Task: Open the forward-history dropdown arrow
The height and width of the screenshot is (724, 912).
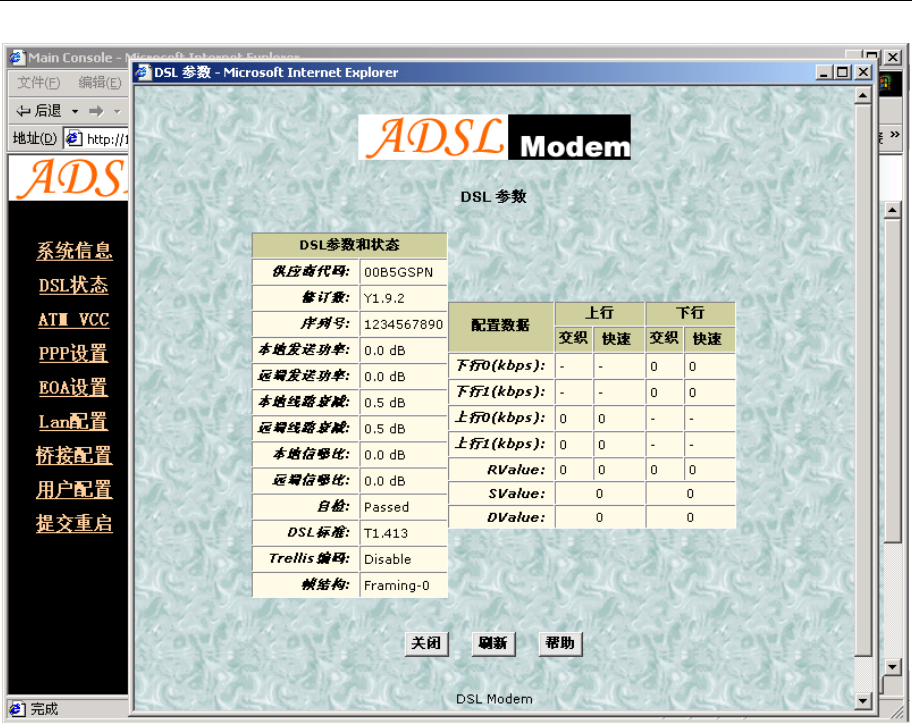Action: 117,111
